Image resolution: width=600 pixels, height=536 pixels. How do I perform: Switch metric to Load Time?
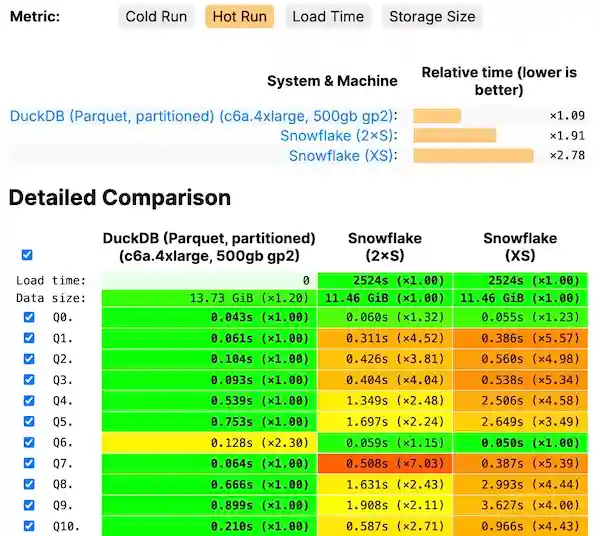pyautogui.click(x=328, y=16)
